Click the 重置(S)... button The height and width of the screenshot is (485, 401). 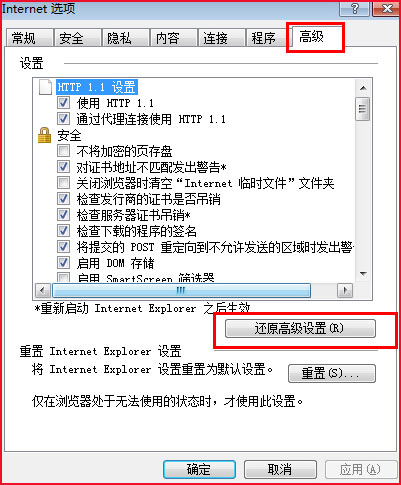pyautogui.click(x=331, y=373)
